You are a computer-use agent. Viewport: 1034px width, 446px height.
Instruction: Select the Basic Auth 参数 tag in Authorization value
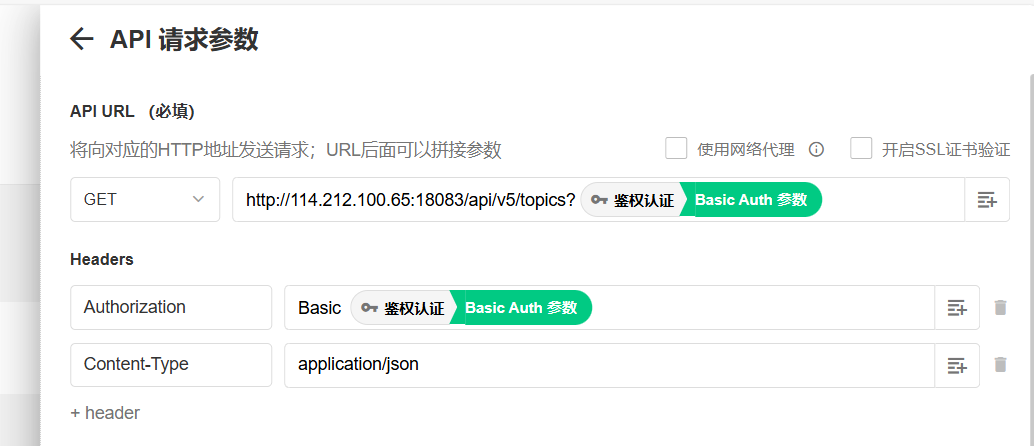522,308
